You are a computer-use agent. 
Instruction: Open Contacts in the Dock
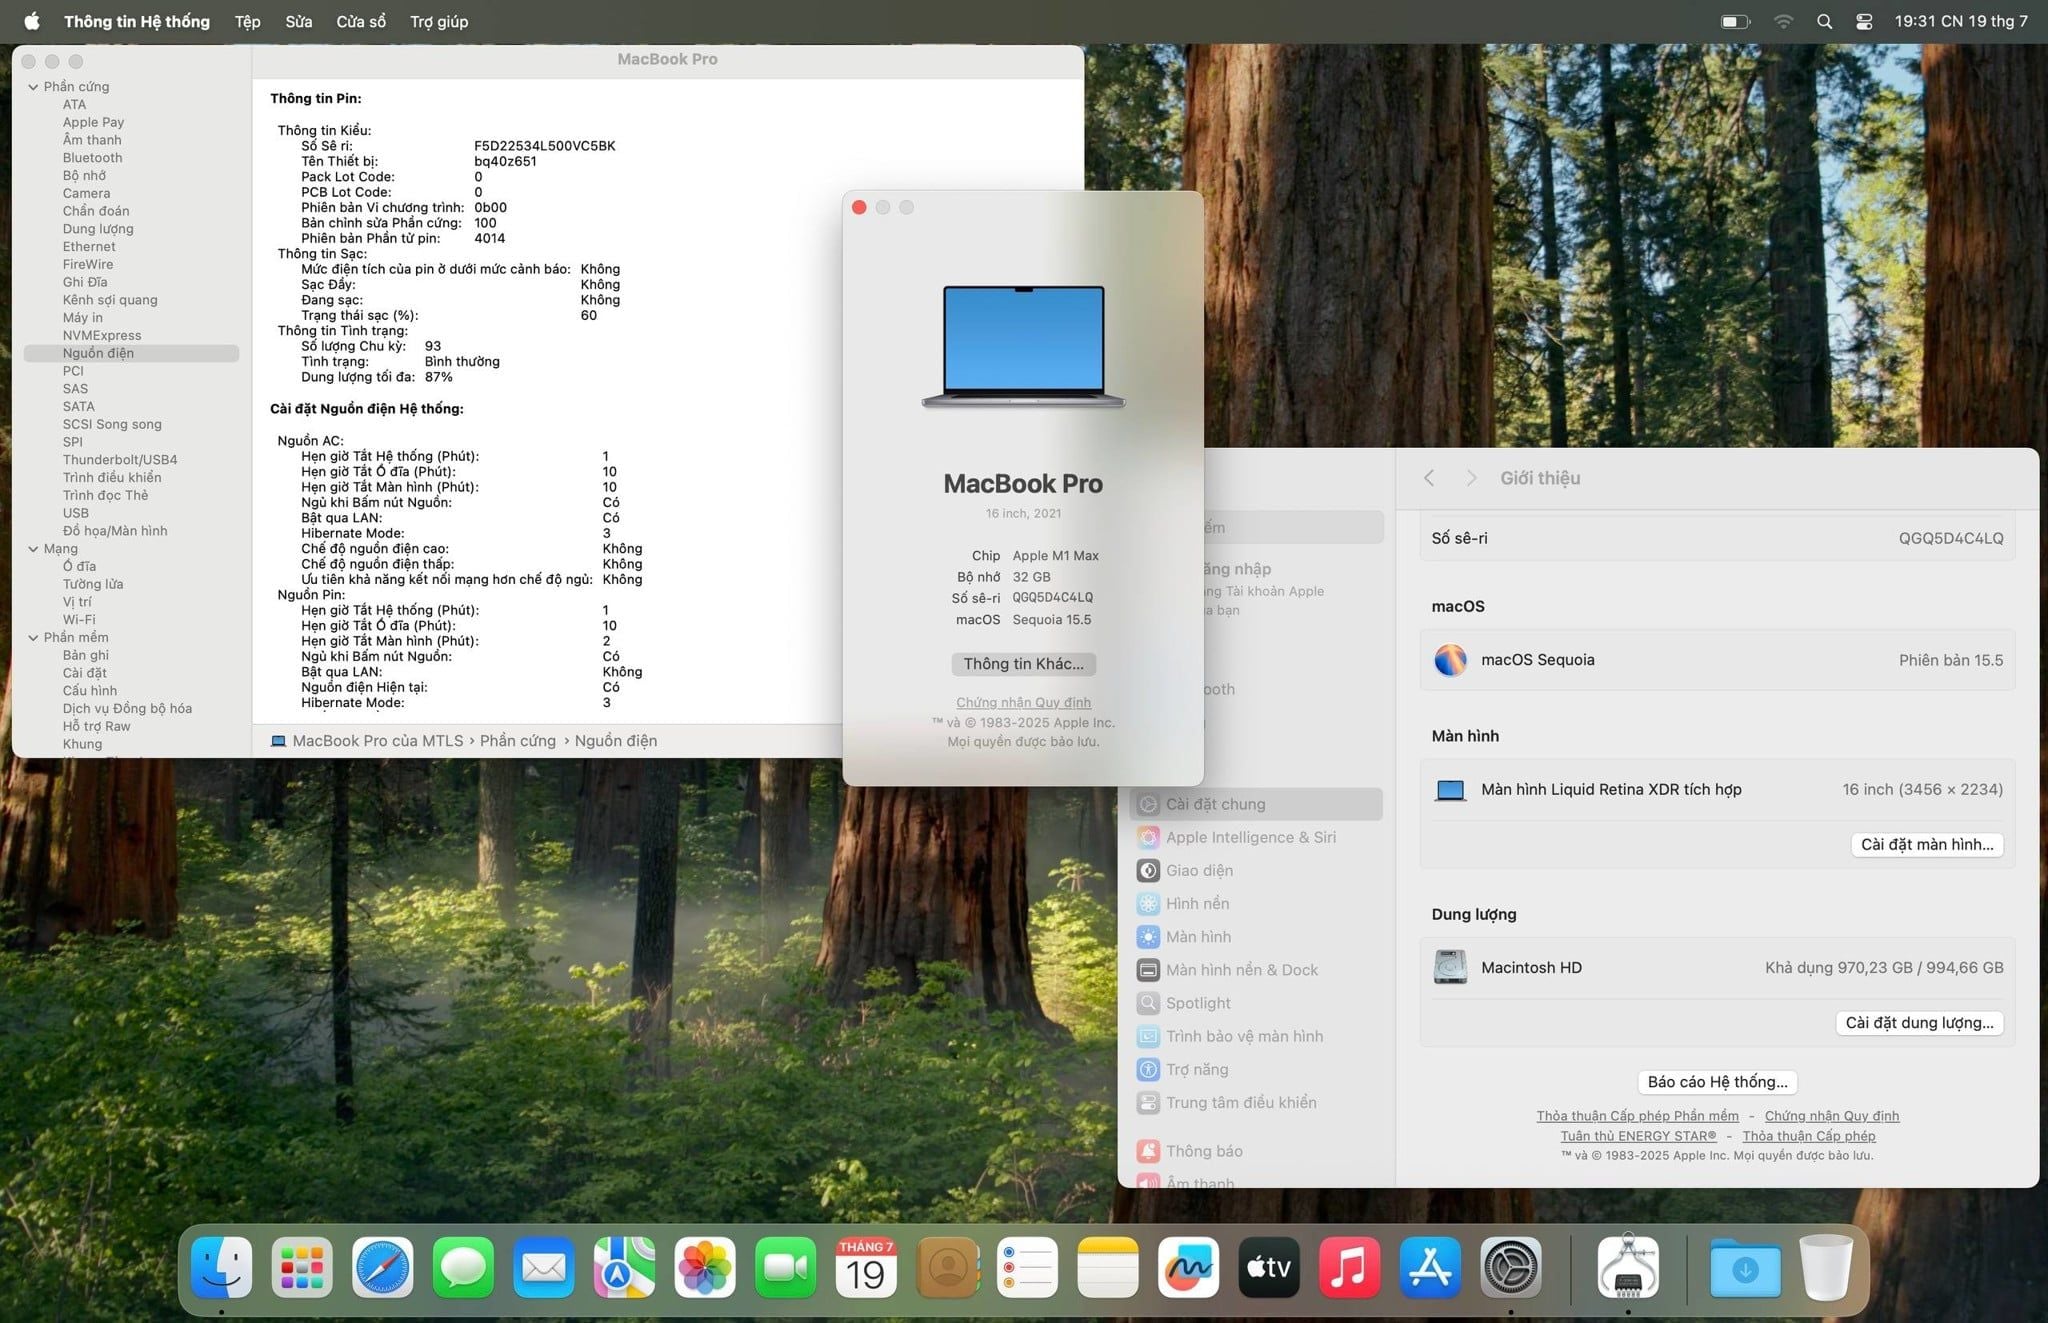pos(947,1267)
